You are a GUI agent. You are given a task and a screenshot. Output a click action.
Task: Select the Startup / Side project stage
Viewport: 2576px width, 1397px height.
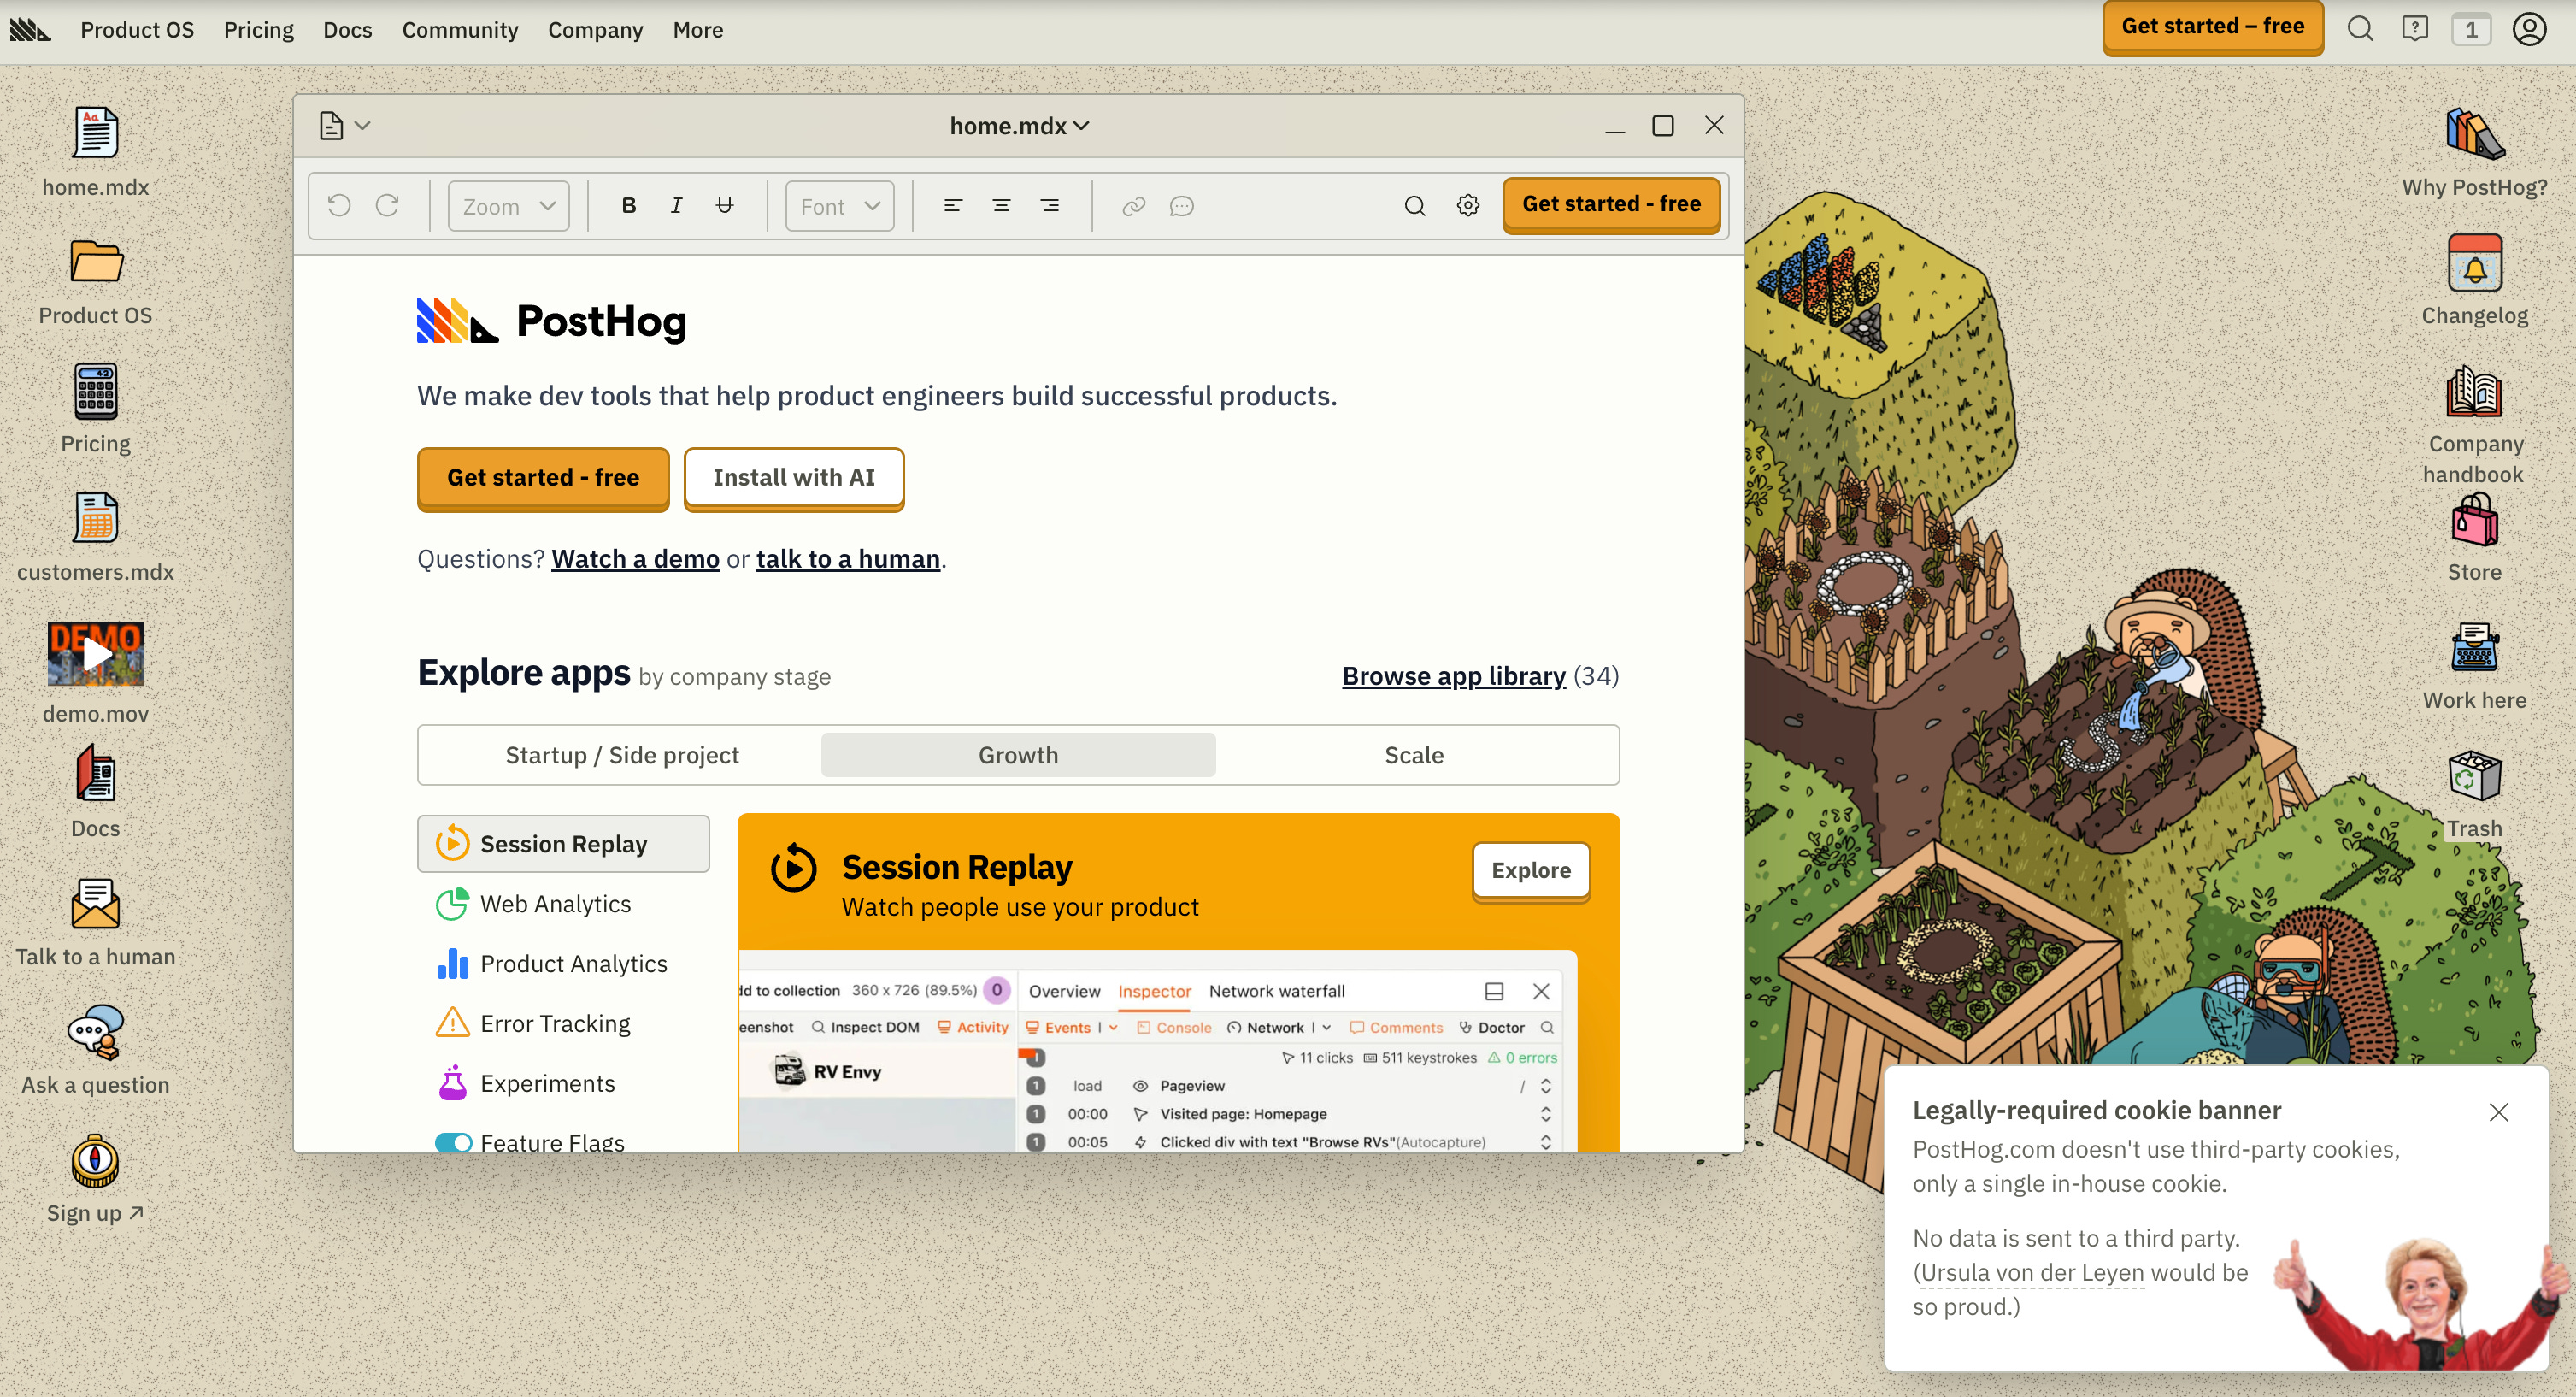(x=621, y=755)
